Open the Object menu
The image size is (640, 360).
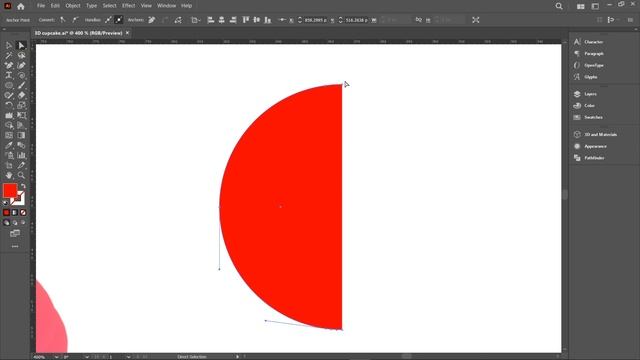coord(73,6)
